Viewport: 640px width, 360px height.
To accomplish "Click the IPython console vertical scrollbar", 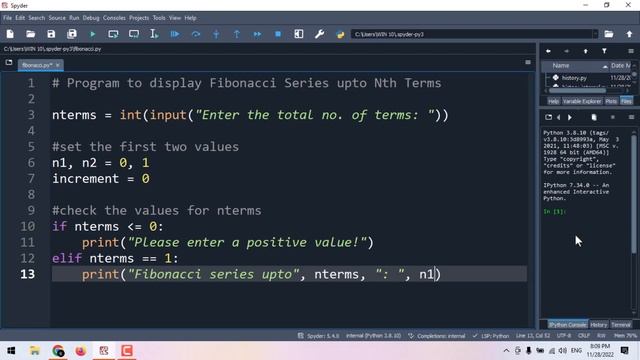I will (x=634, y=194).
